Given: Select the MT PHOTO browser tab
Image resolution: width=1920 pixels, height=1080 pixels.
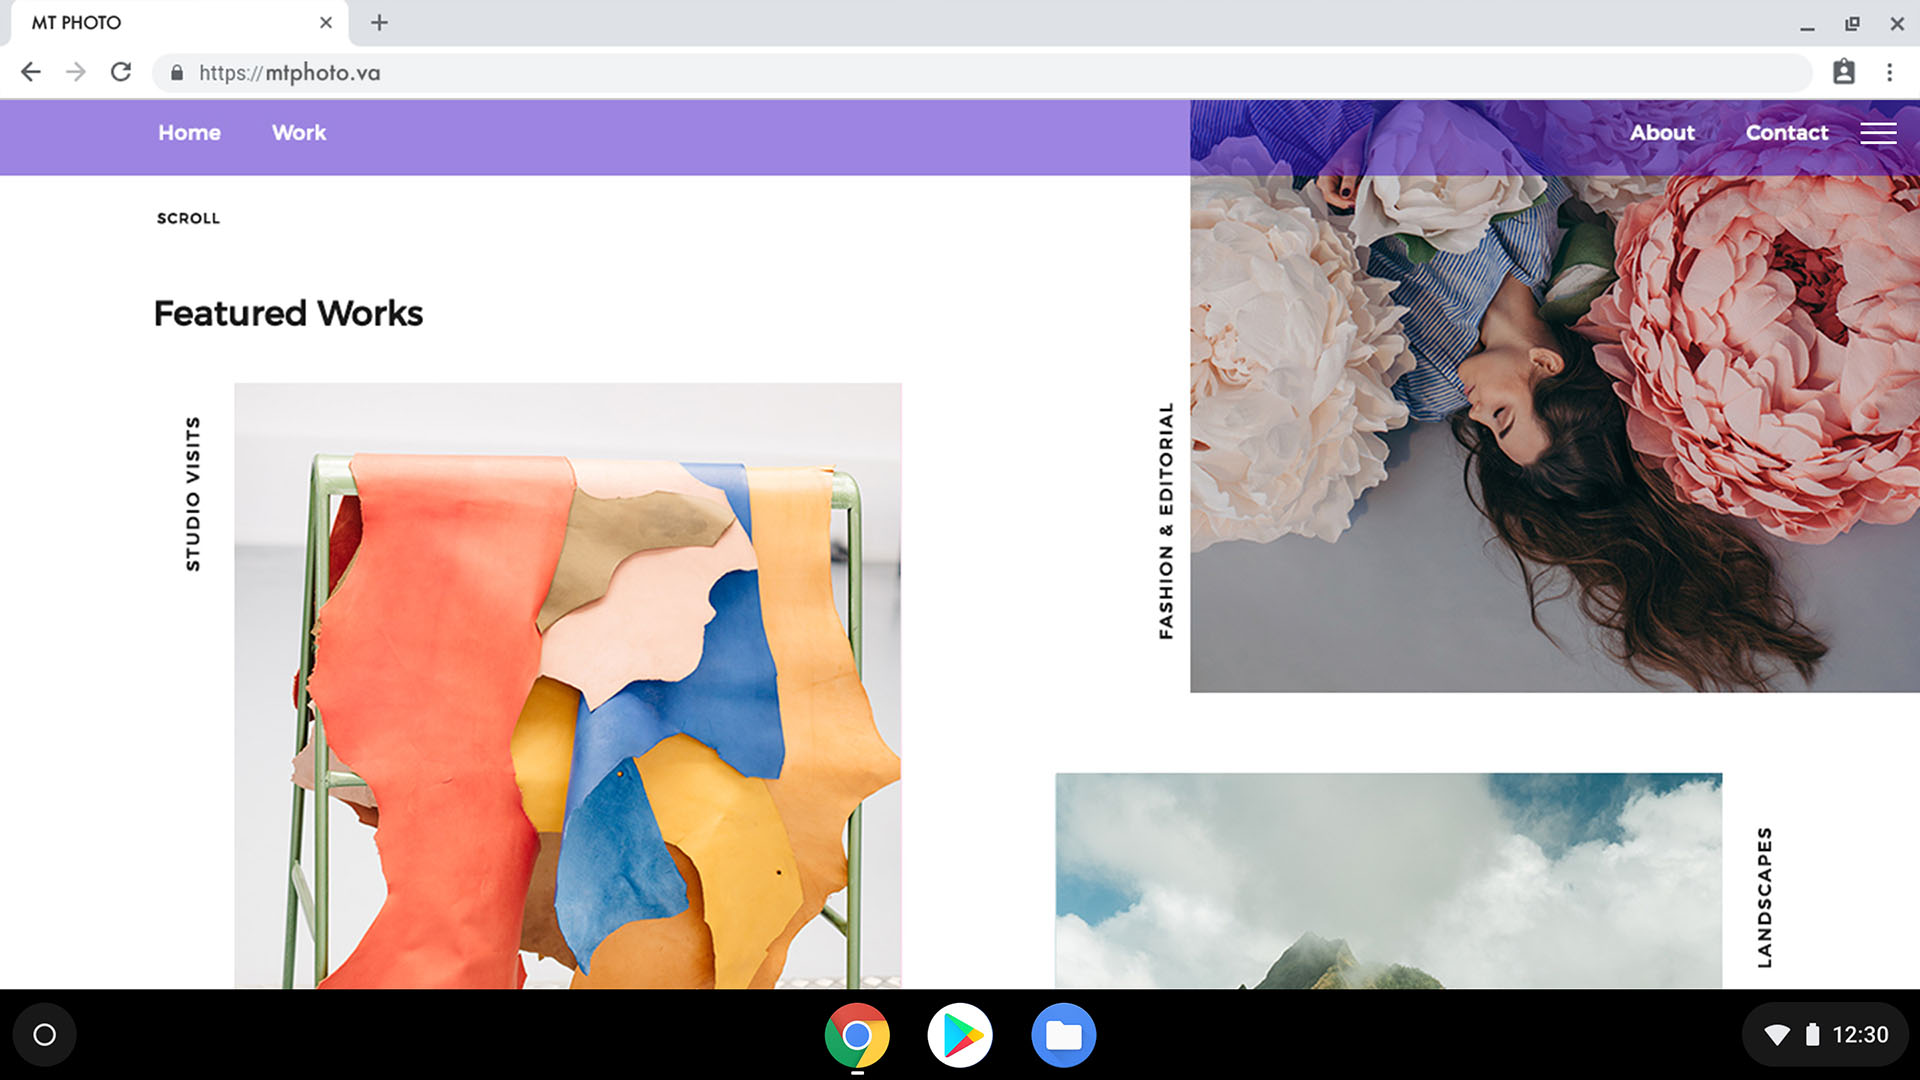Looking at the screenshot, I should (x=180, y=23).
